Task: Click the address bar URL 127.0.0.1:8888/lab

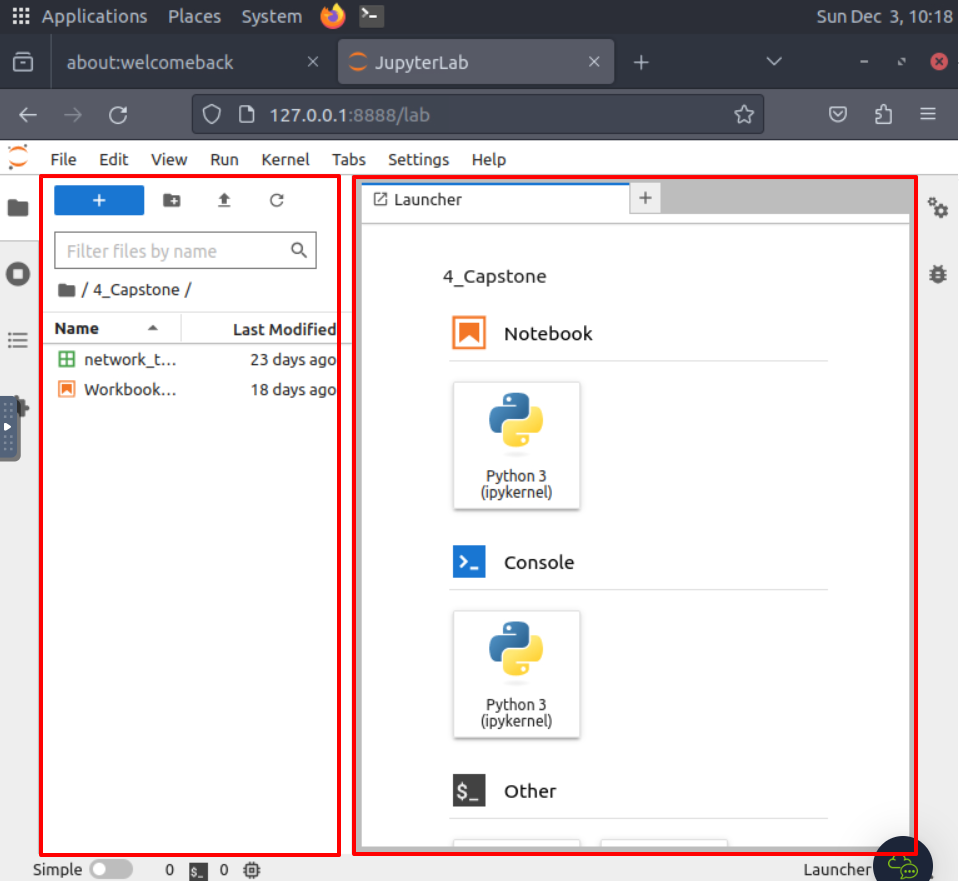Action: (350, 115)
